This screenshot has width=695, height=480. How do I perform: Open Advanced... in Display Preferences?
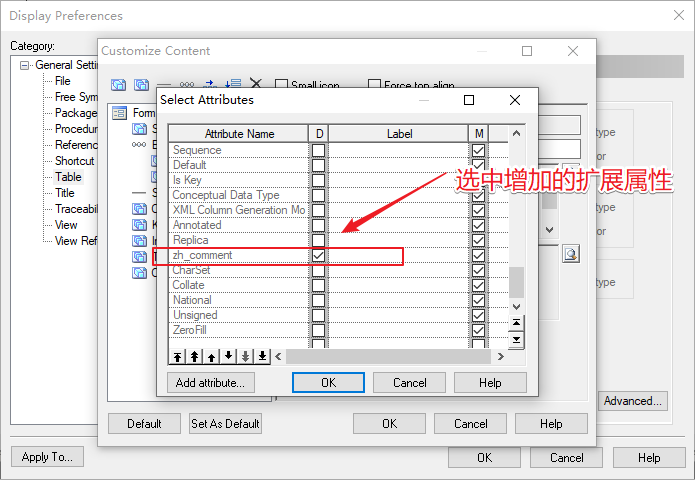(633, 401)
